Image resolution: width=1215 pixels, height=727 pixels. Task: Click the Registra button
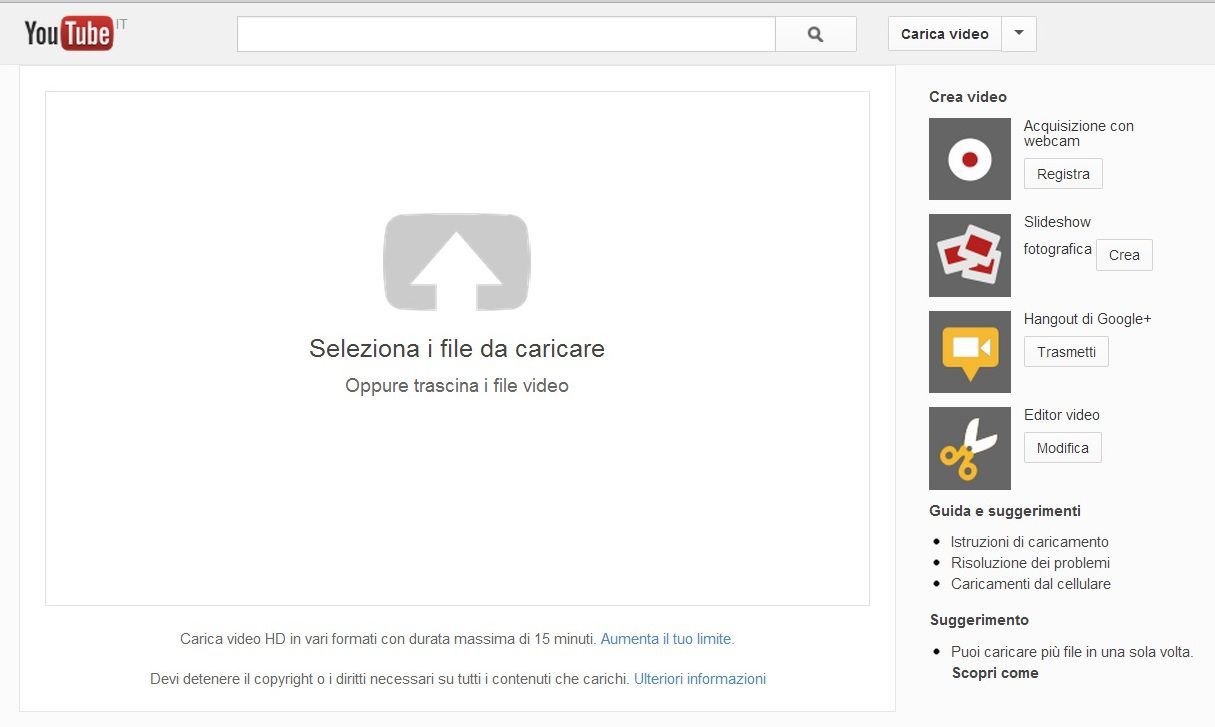coord(1063,174)
